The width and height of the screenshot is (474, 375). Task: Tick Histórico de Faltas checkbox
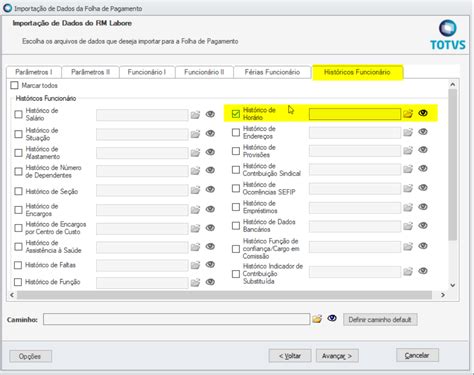point(18,265)
